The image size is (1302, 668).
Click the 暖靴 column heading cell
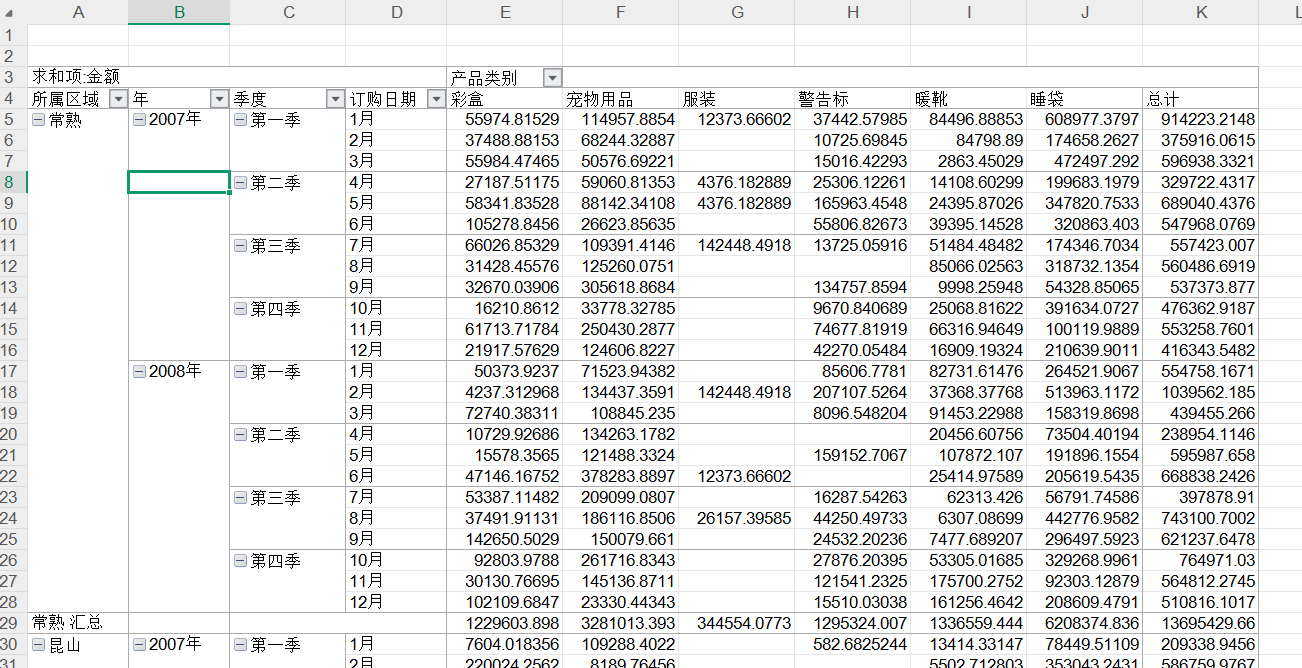pyautogui.click(x=968, y=99)
